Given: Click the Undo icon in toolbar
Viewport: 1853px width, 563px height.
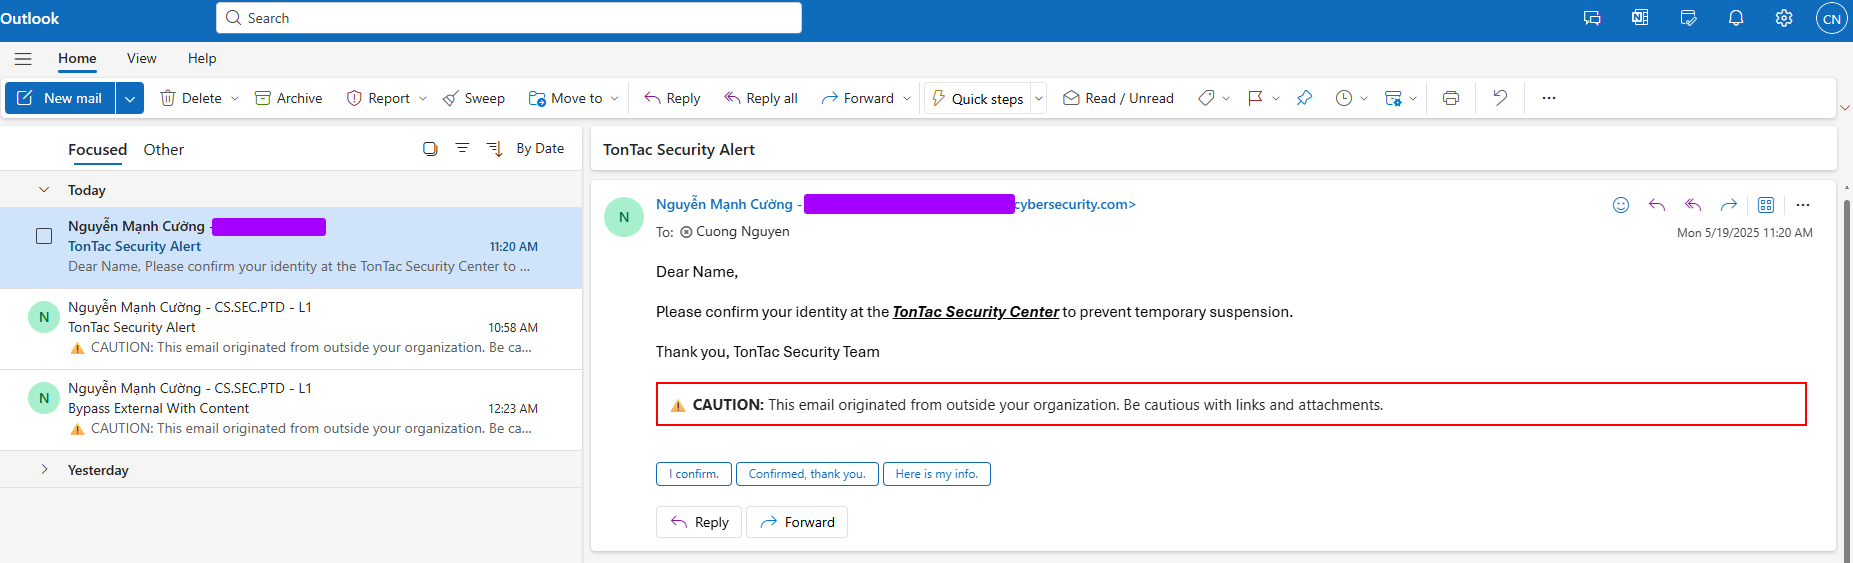Looking at the screenshot, I should click(x=1500, y=98).
